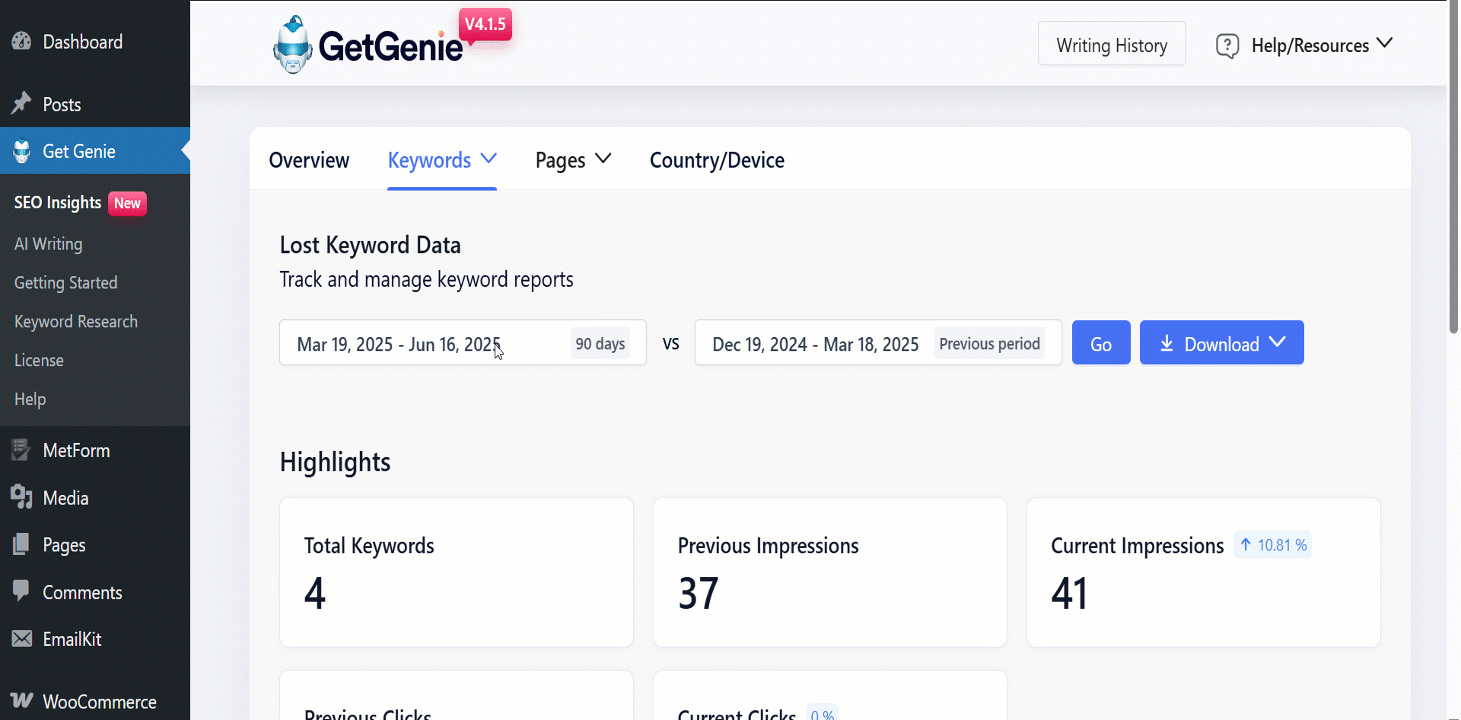Click the download arrow icon
This screenshot has height=720, width=1461.
coord(1166,343)
